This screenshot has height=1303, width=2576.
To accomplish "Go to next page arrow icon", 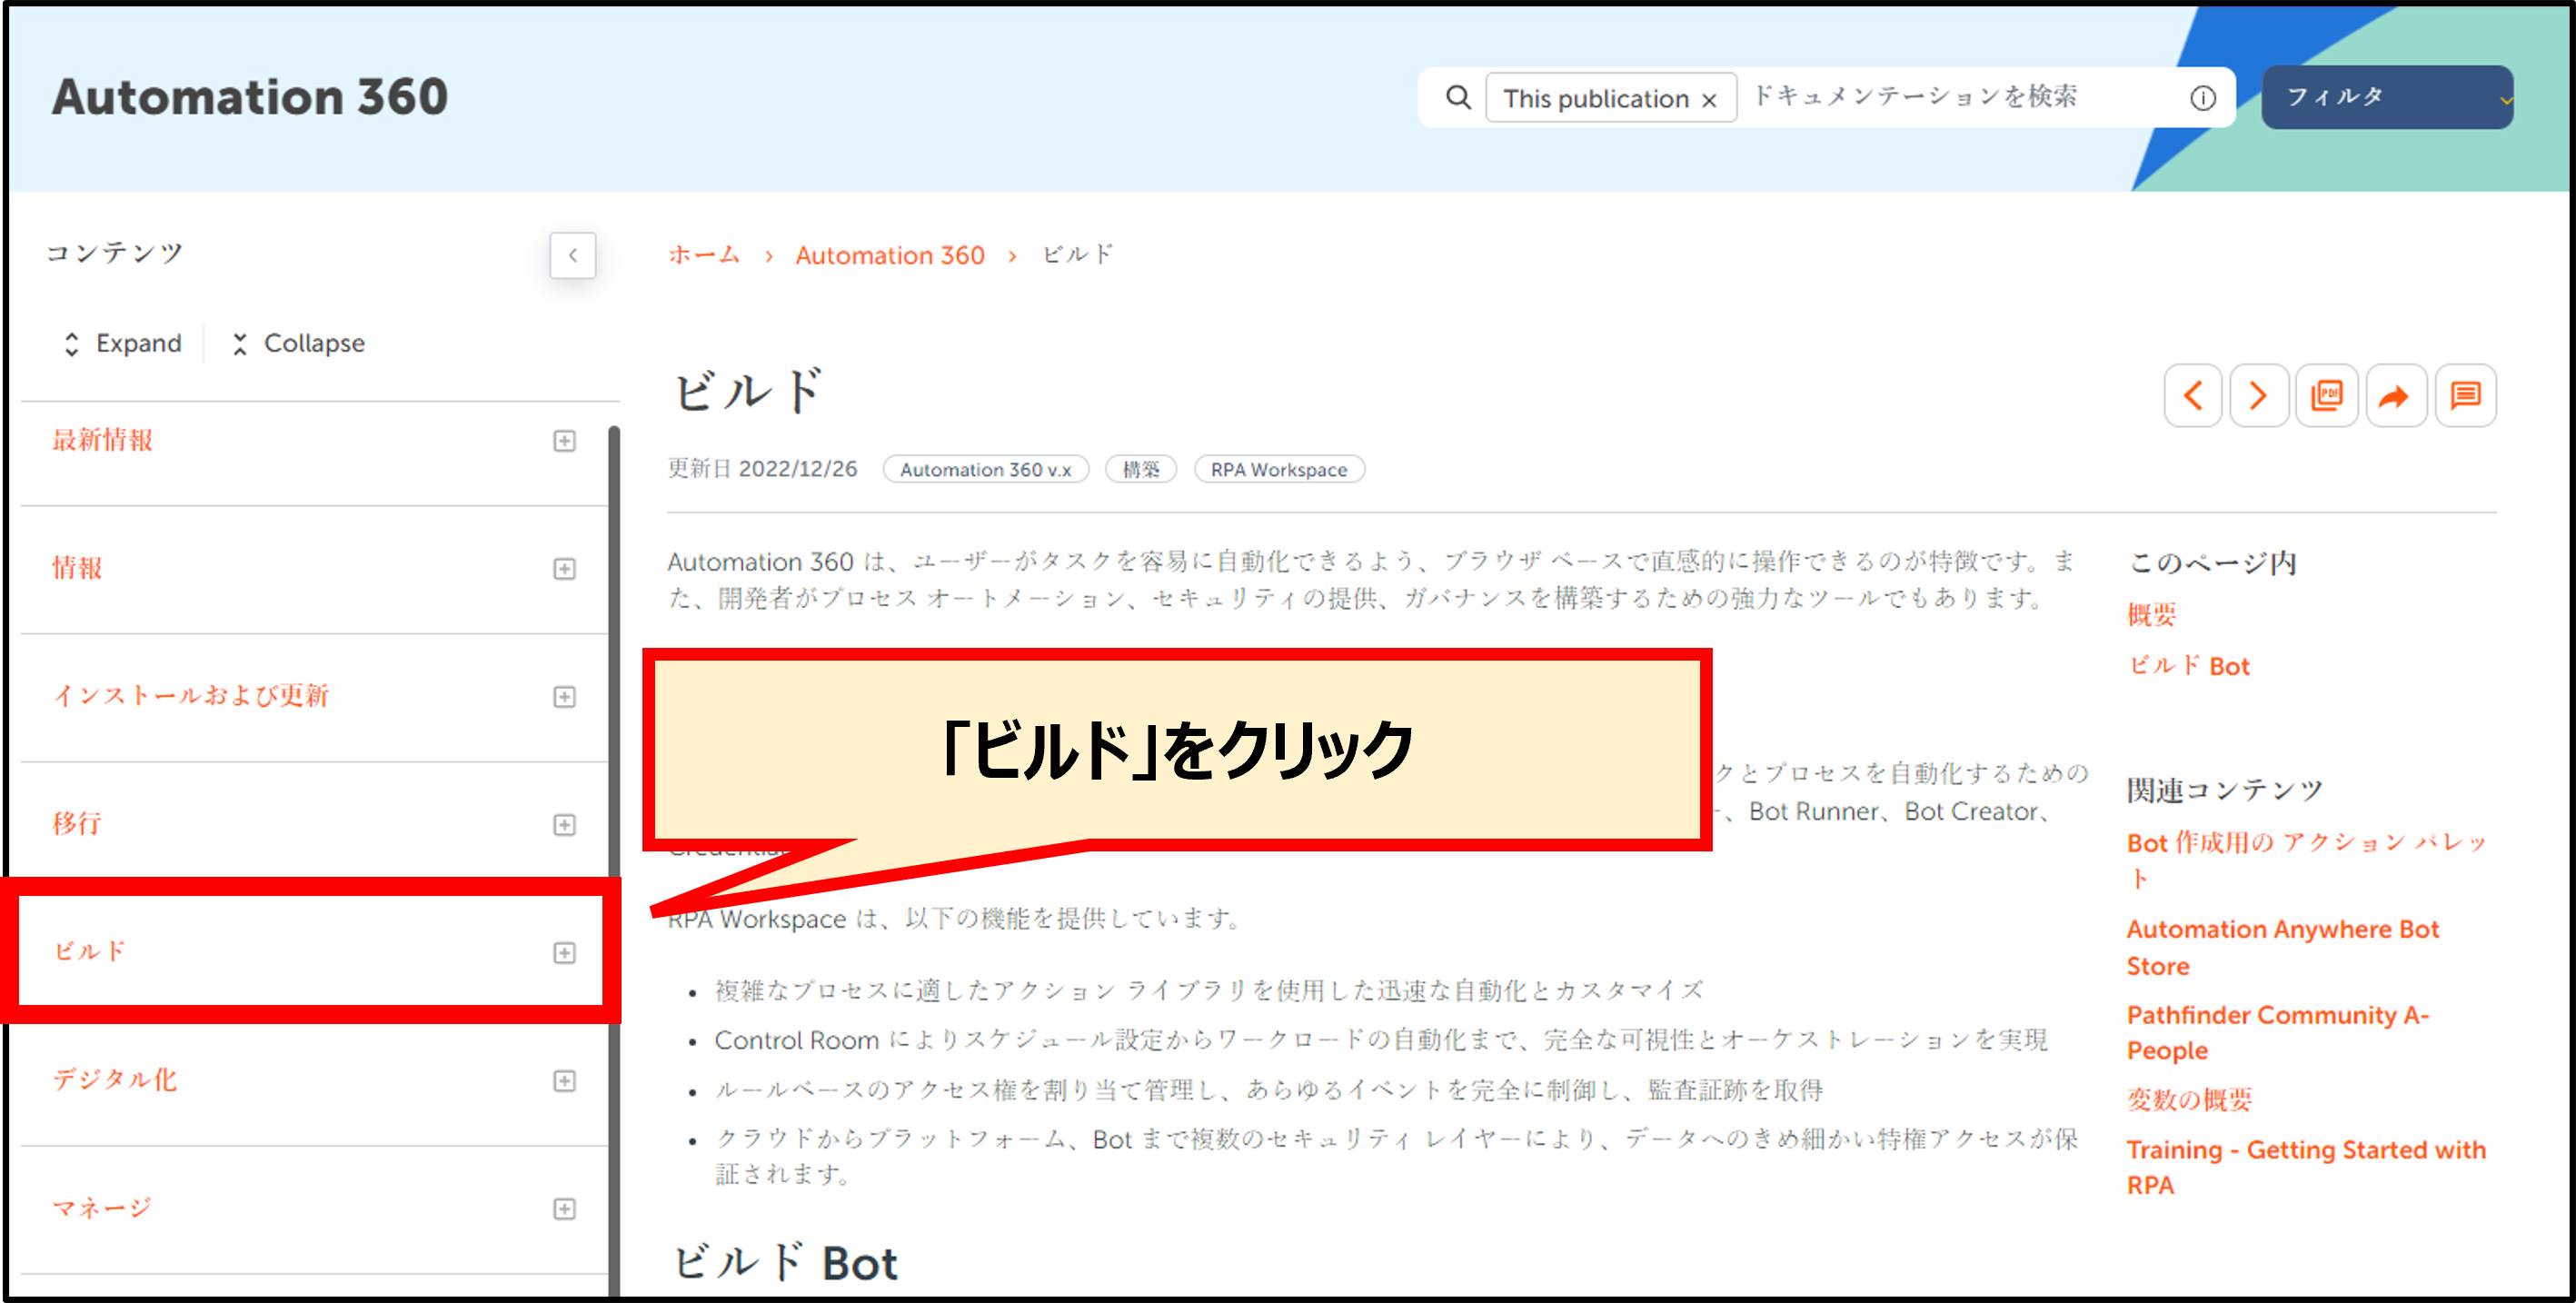I will (2258, 396).
